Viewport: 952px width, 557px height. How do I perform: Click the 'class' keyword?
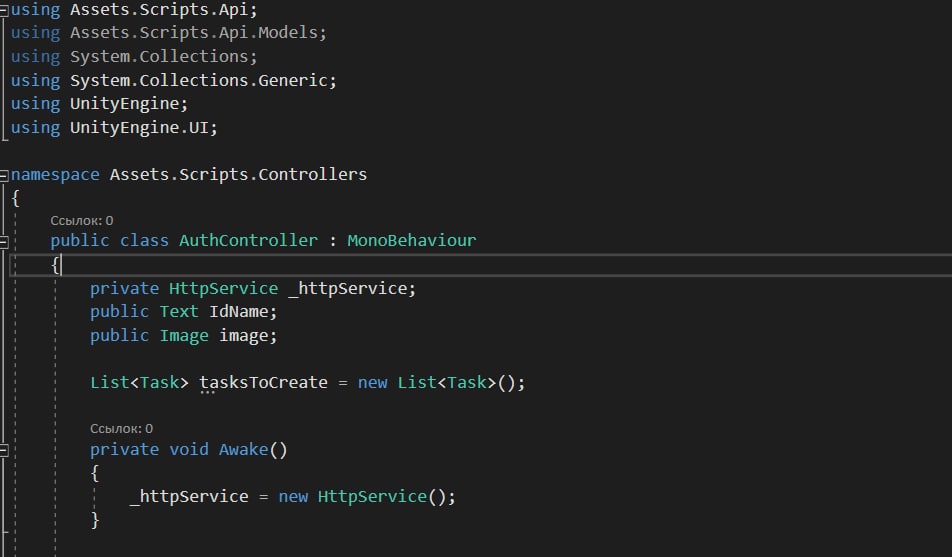[144, 241]
